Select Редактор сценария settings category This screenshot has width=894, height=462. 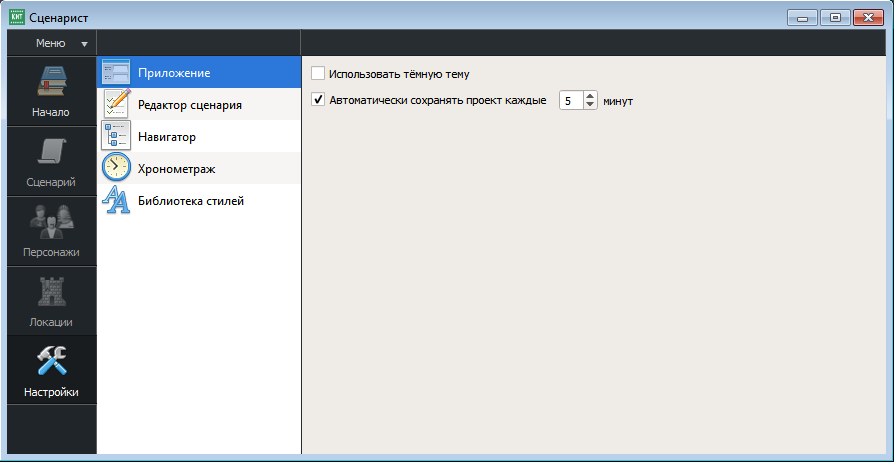point(199,104)
